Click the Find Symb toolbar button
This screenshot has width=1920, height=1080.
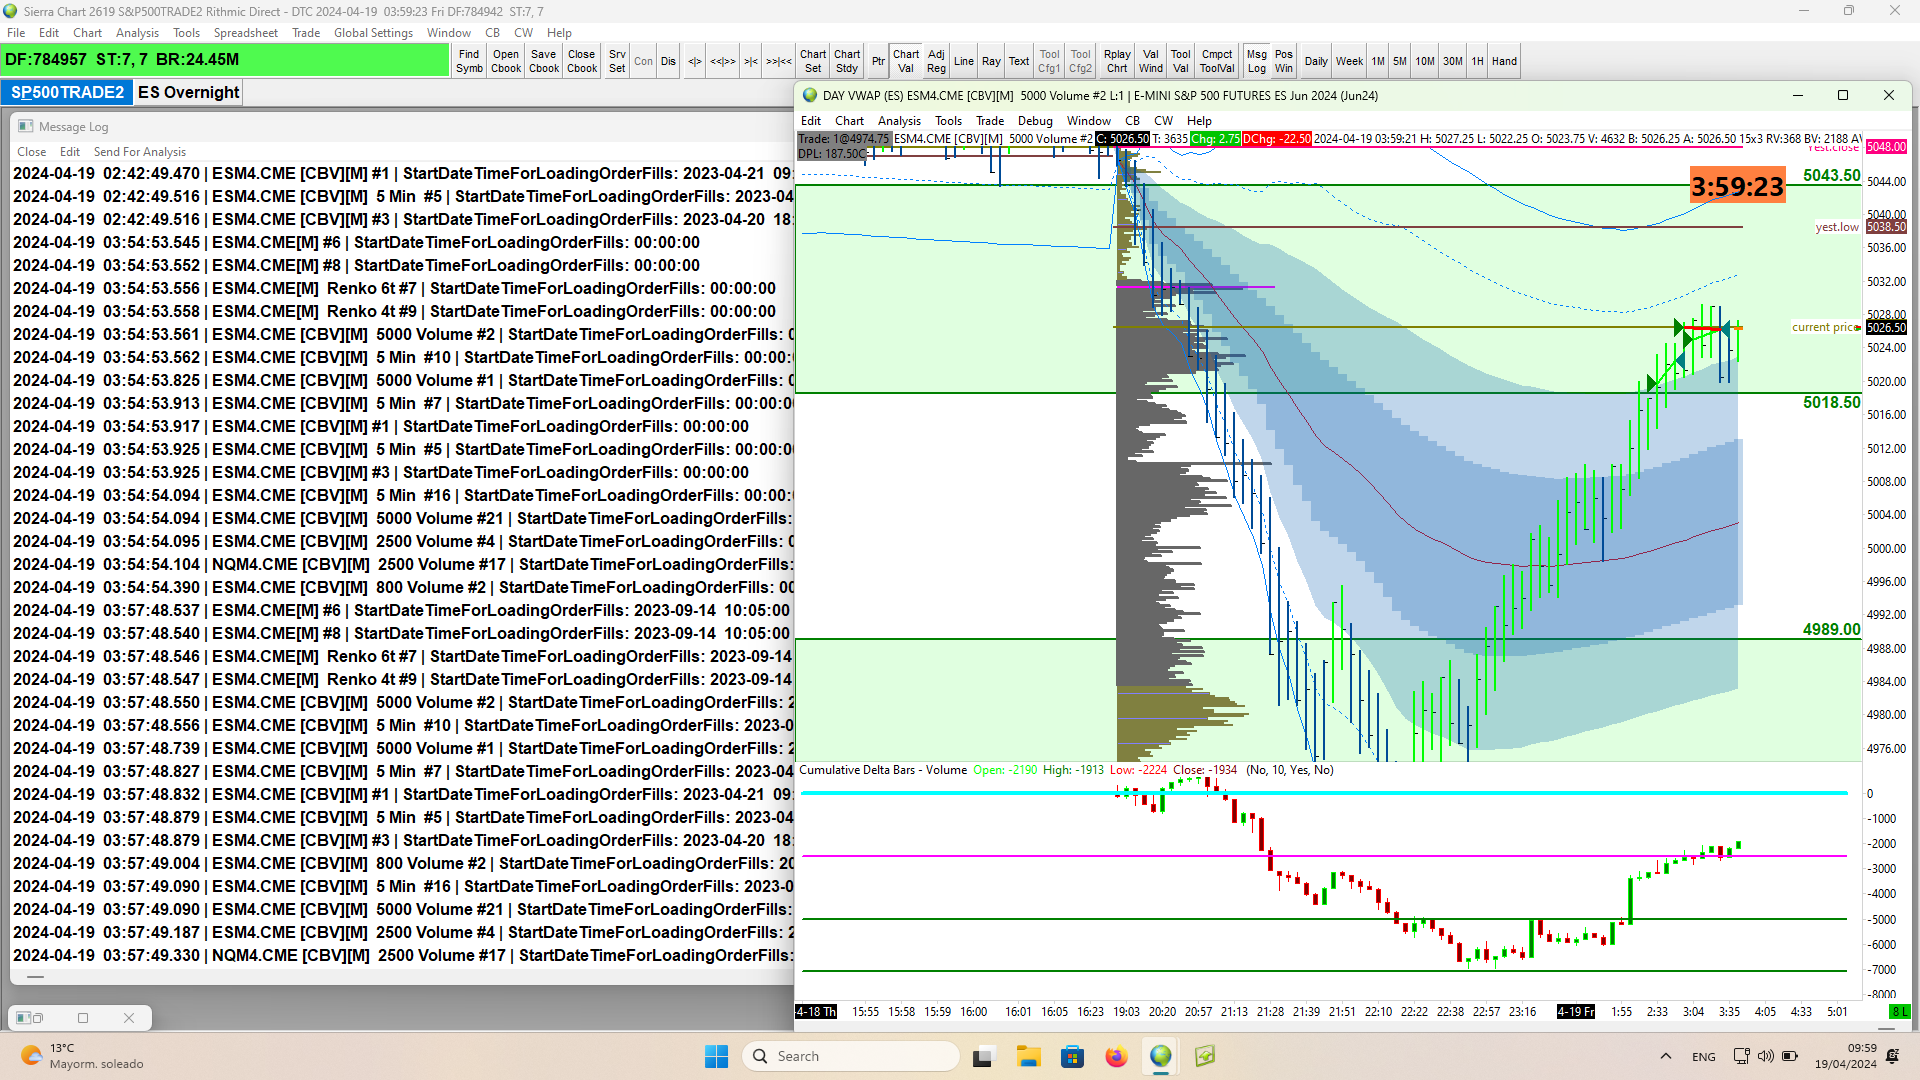[x=469, y=61]
